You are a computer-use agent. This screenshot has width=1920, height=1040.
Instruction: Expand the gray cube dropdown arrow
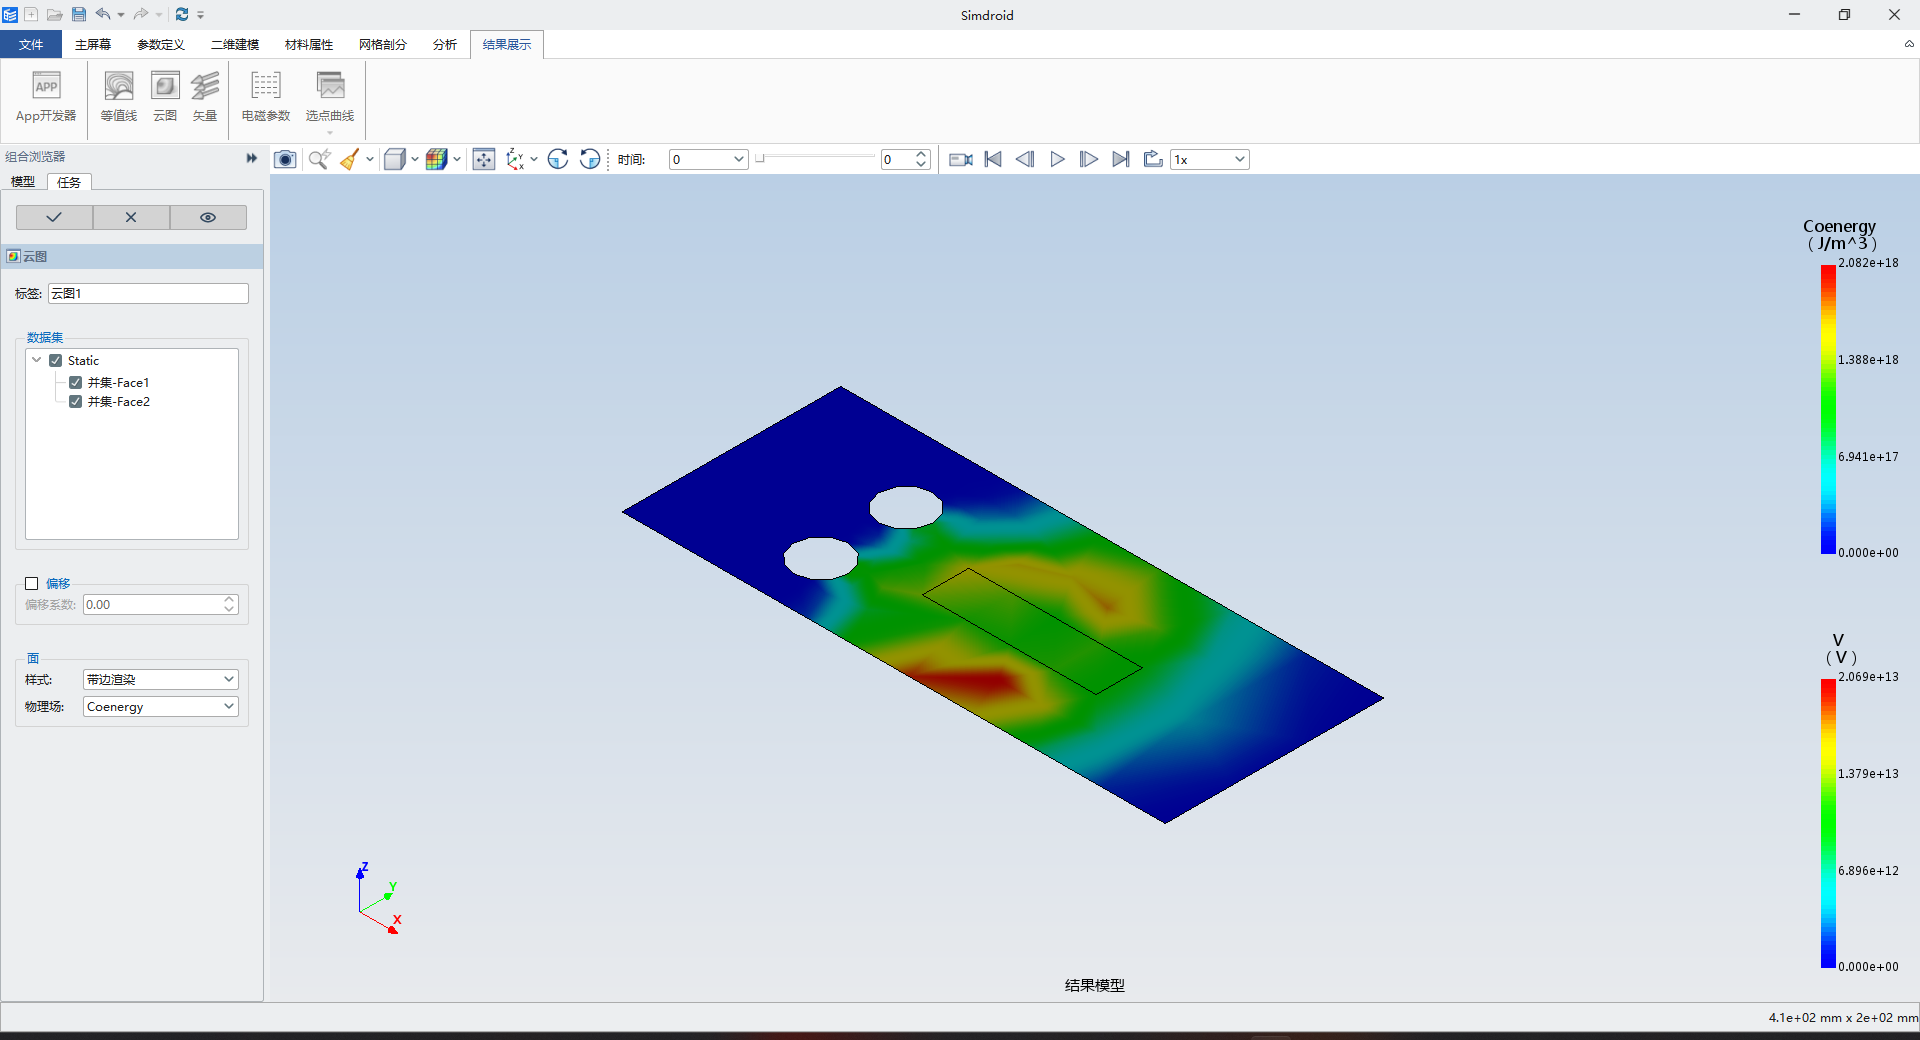point(415,159)
